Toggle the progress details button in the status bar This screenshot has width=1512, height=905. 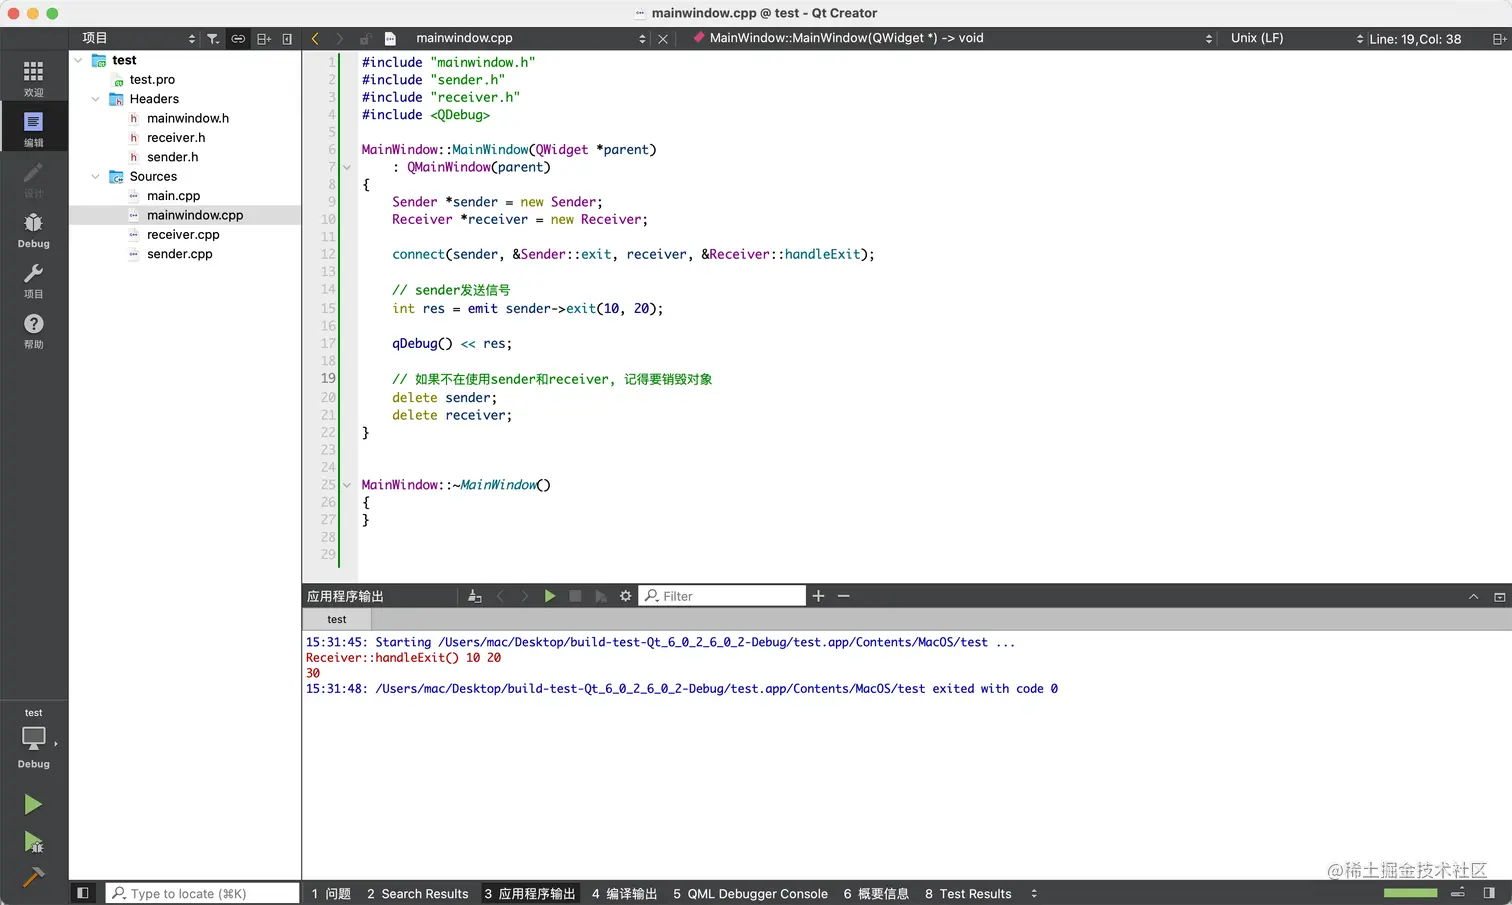point(1458,893)
